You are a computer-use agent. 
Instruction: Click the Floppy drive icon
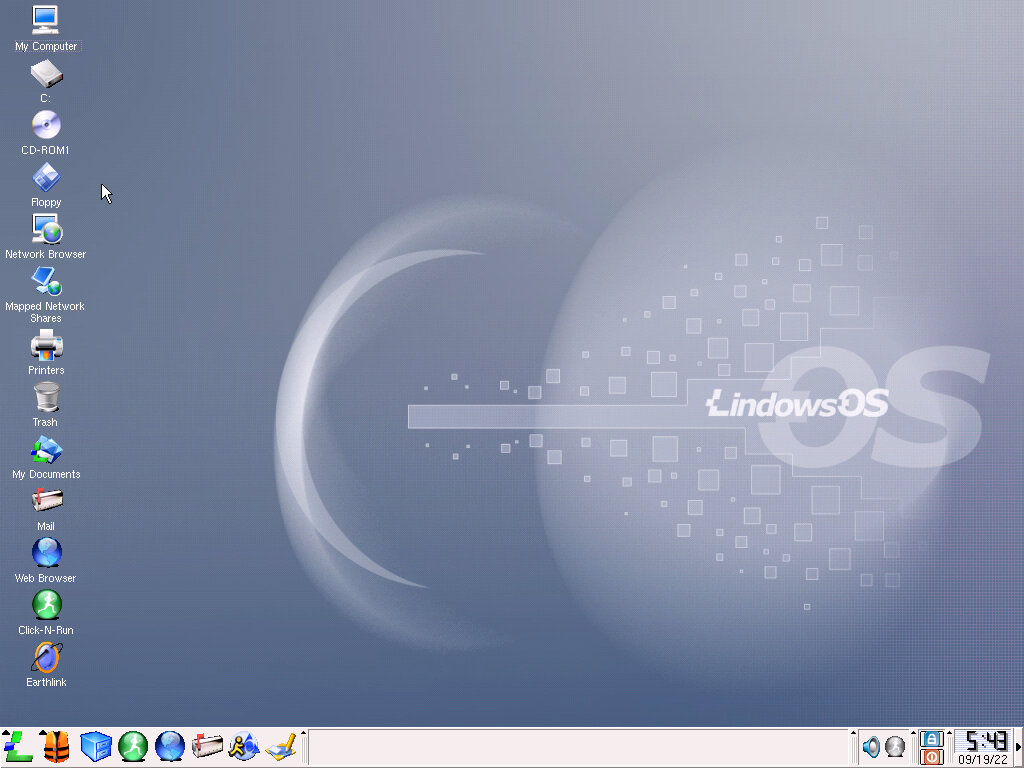pyautogui.click(x=46, y=178)
